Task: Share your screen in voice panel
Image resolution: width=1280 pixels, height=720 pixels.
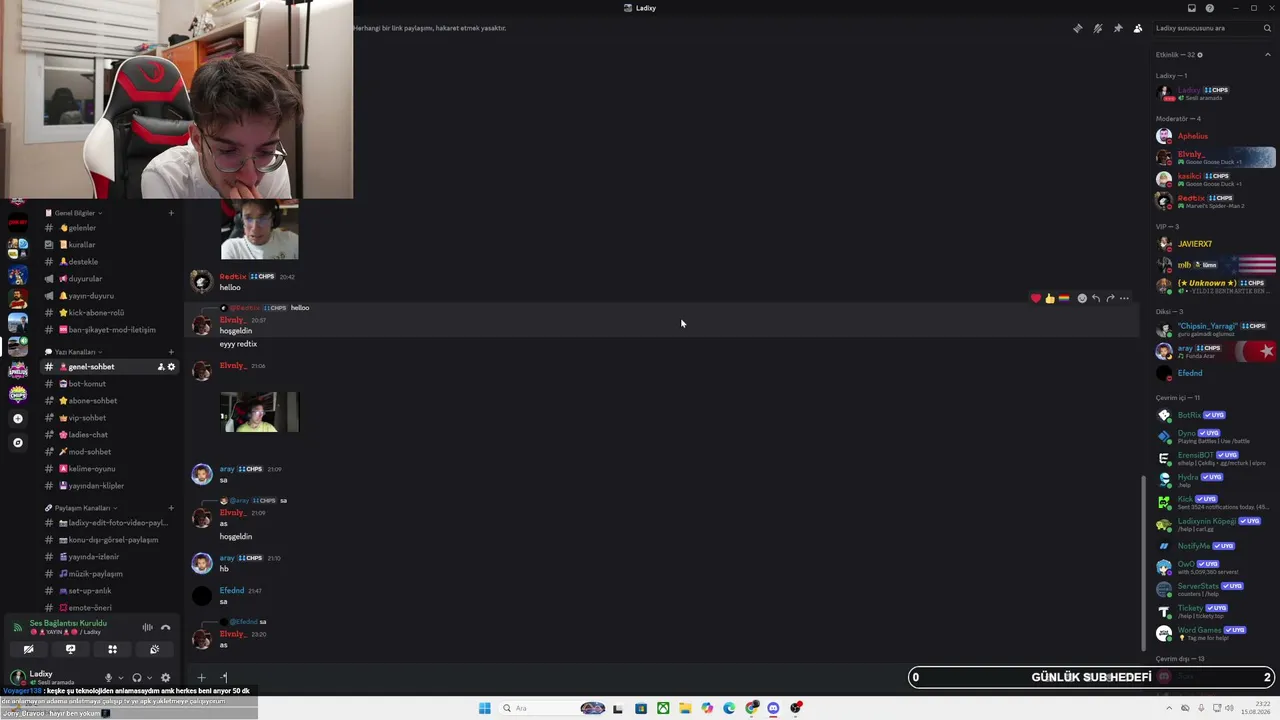Action: coord(70,649)
